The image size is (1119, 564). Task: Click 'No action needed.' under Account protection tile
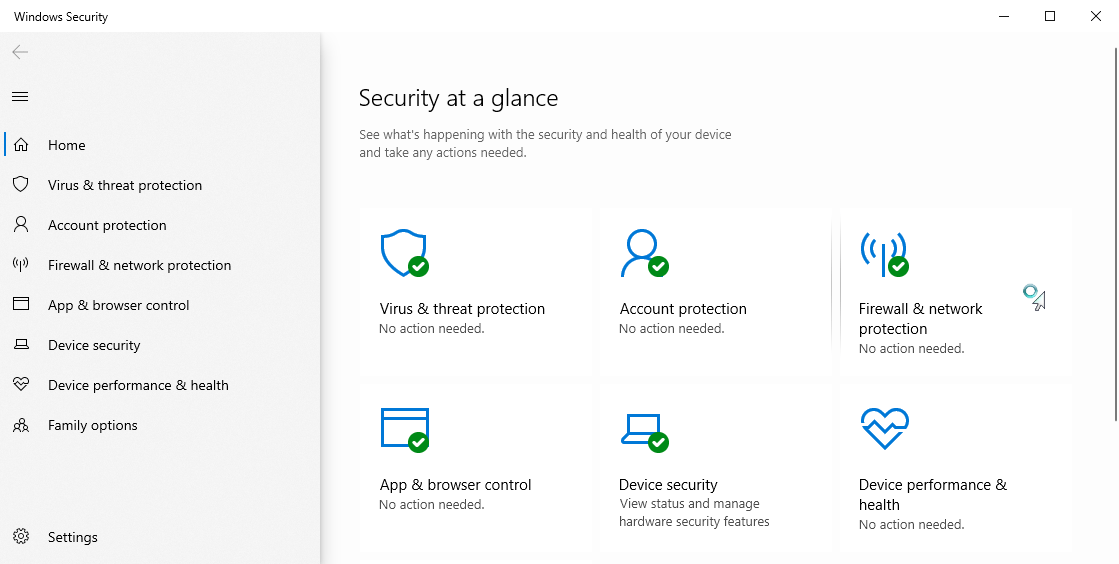tap(672, 328)
